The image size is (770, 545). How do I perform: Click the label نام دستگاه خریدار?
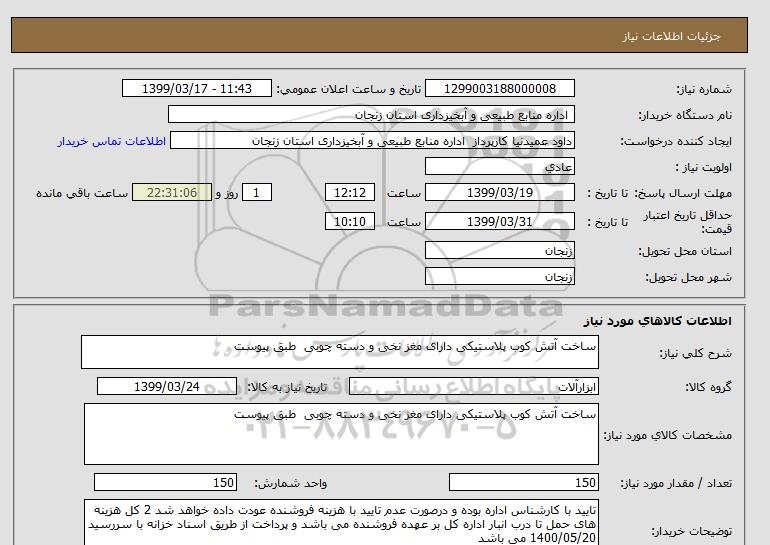685,115
